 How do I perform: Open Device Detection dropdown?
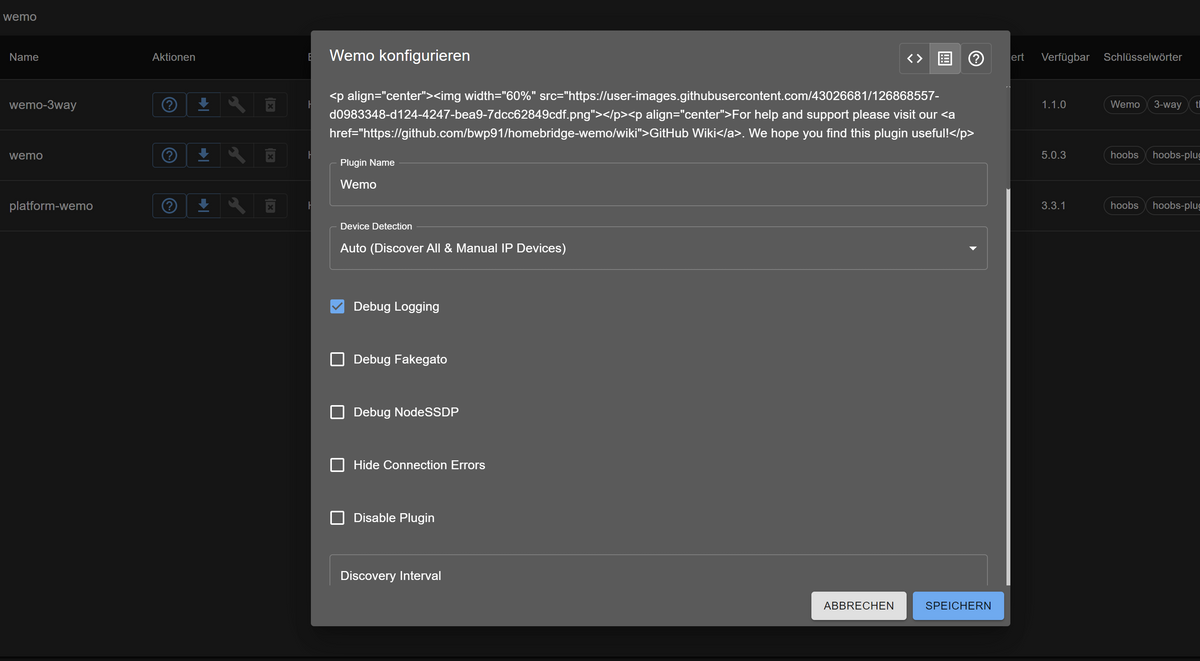658,248
